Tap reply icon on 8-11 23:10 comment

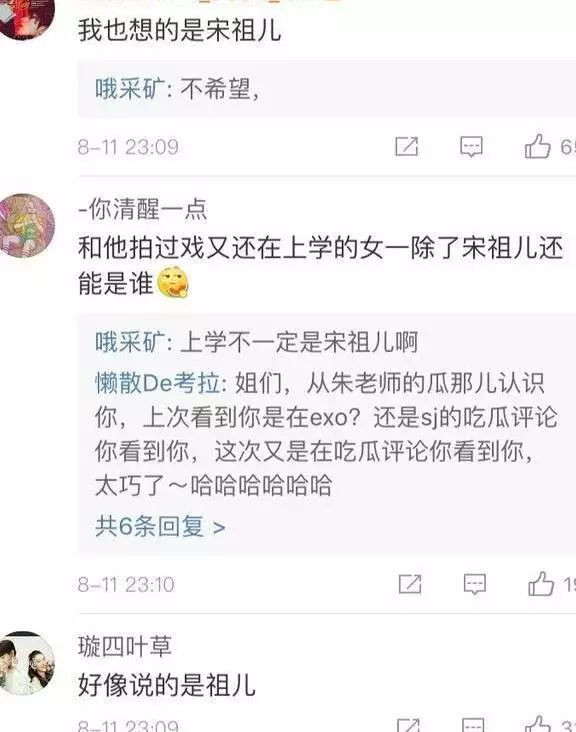474,584
